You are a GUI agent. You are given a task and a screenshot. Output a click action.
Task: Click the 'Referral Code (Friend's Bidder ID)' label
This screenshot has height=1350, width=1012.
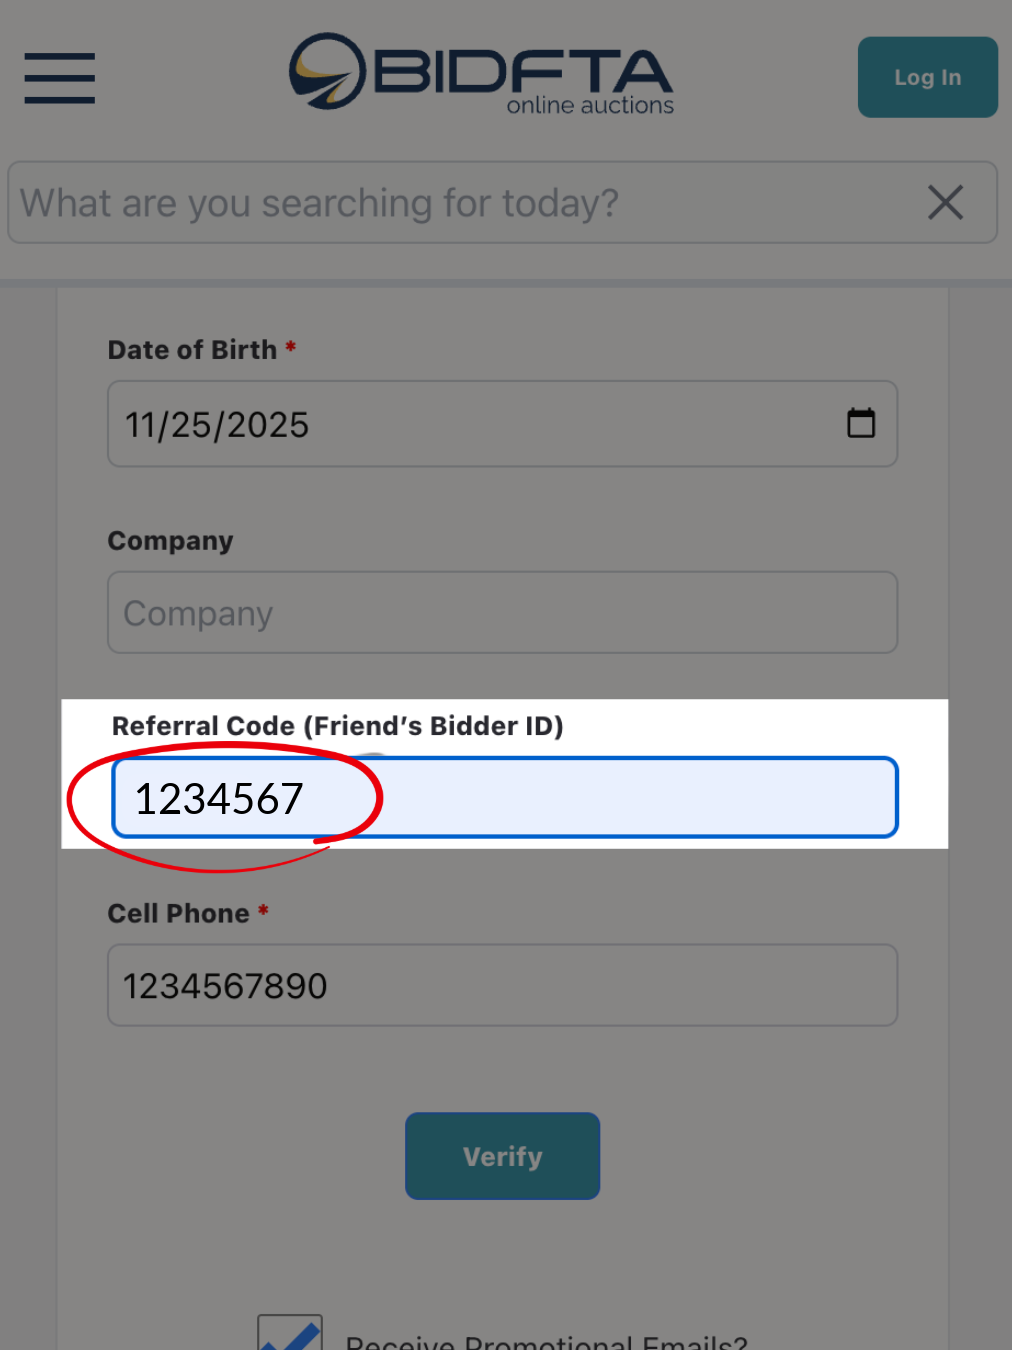pos(337,726)
